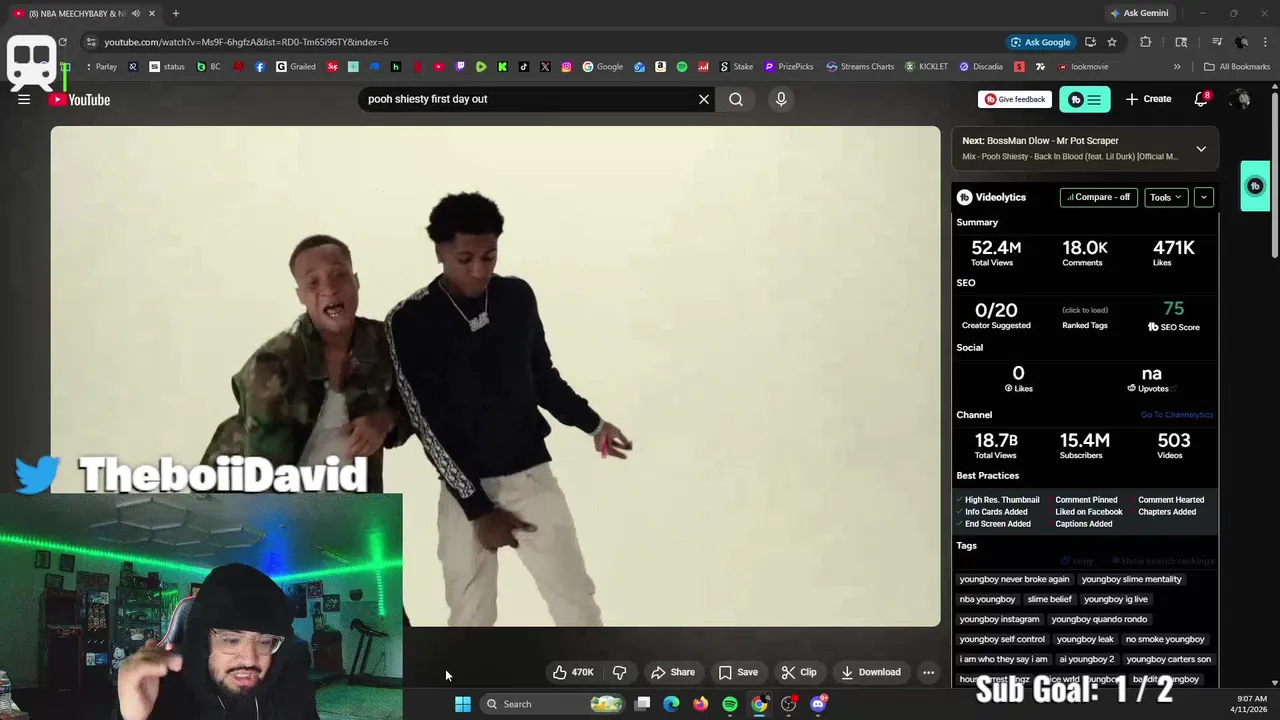Open the PrizePicks bookmark

788,67
